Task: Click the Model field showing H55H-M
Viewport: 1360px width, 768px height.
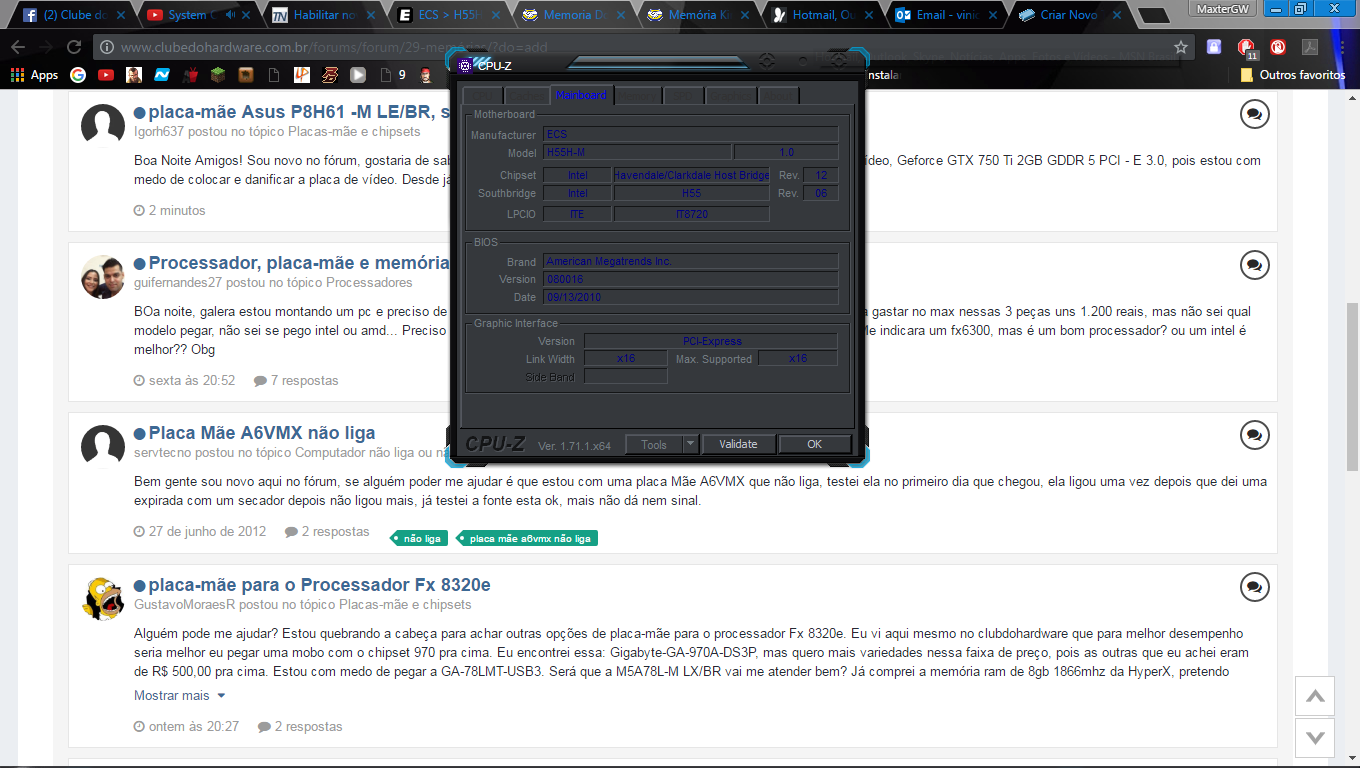Action: [637, 152]
